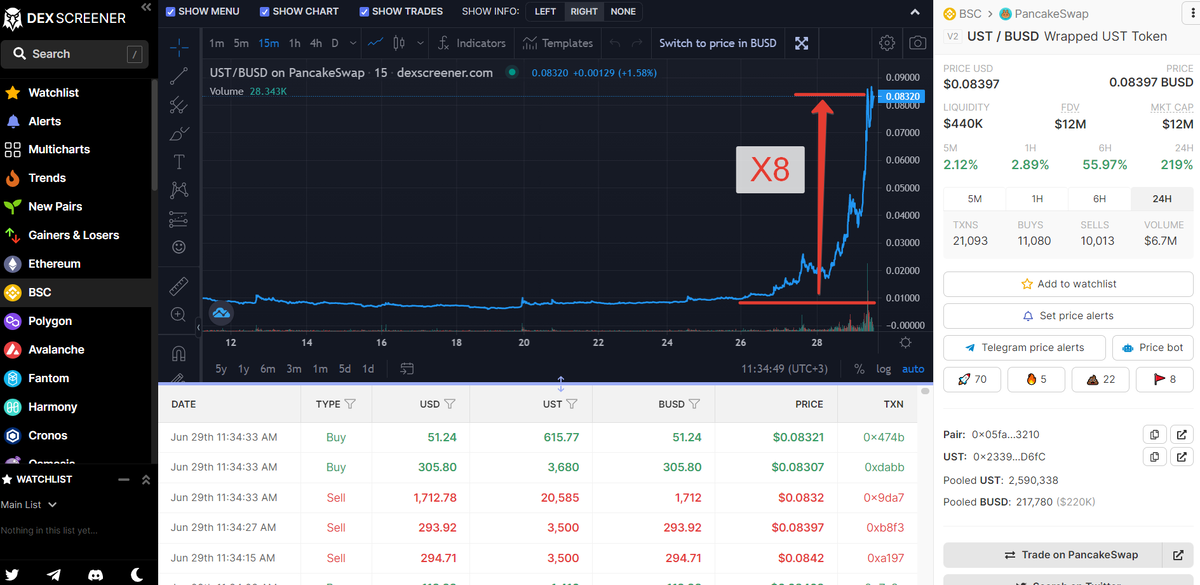Open the Main List dropdown

[x=29, y=505]
